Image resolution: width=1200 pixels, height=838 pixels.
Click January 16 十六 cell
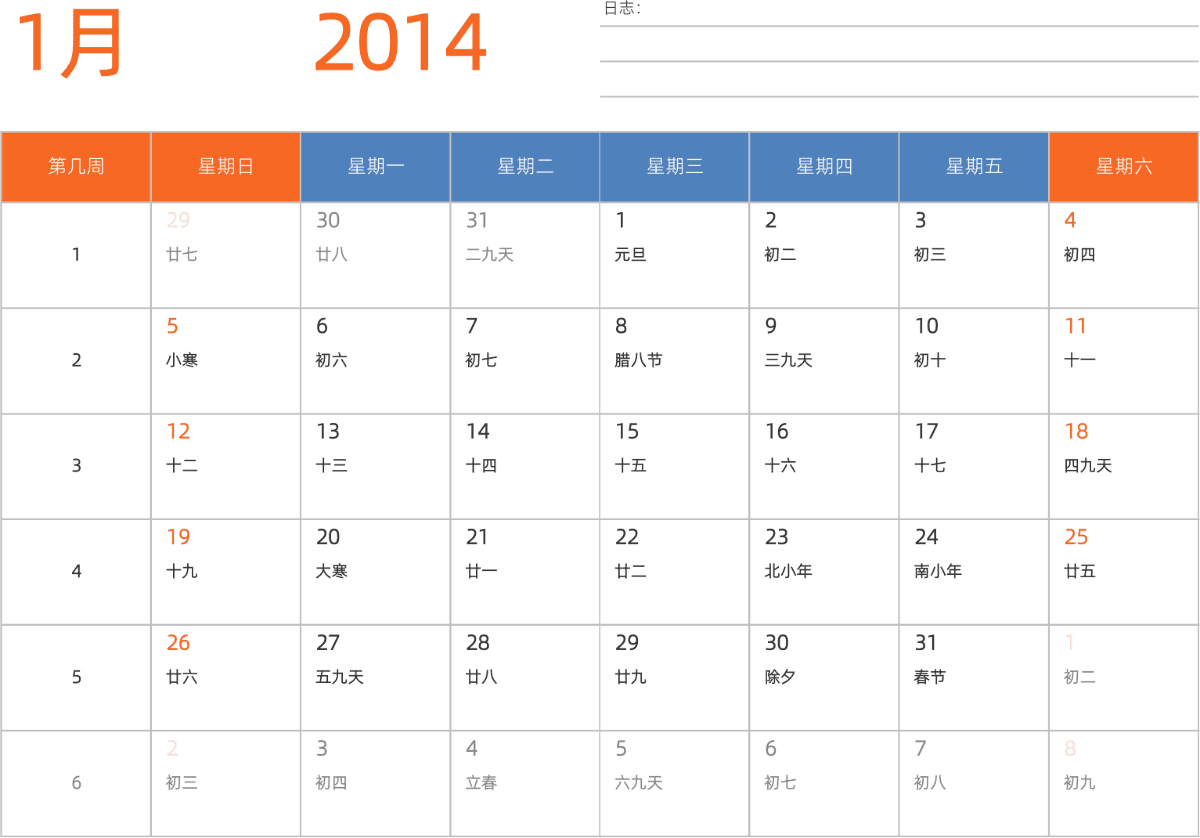click(x=824, y=466)
